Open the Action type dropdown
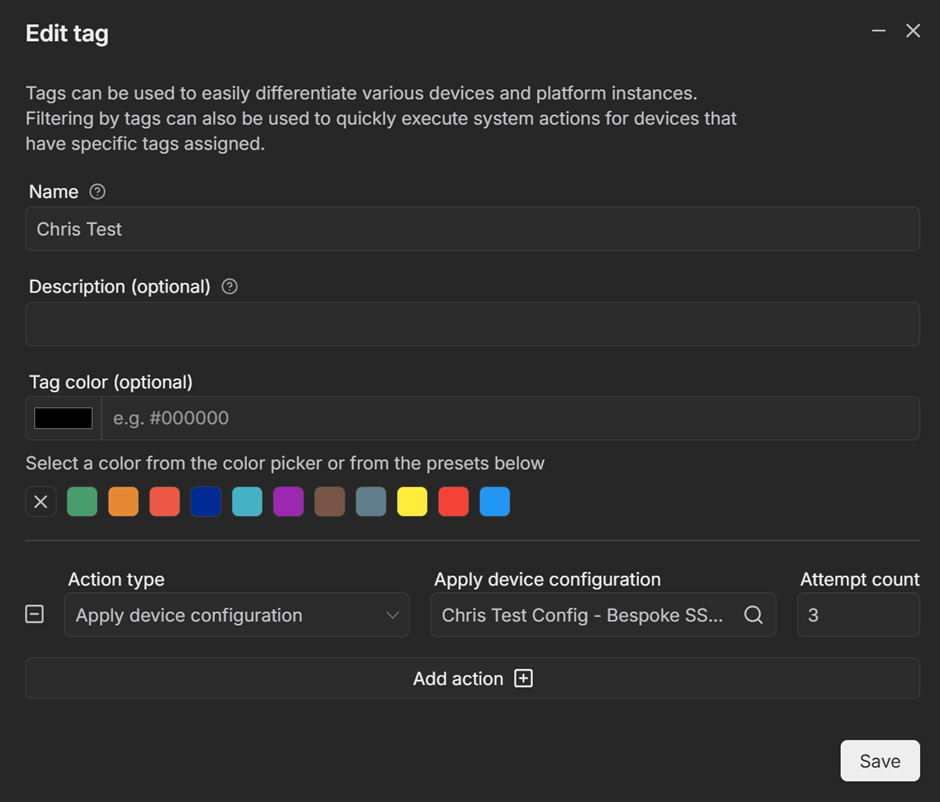Image resolution: width=940 pixels, height=802 pixels. tap(237, 615)
